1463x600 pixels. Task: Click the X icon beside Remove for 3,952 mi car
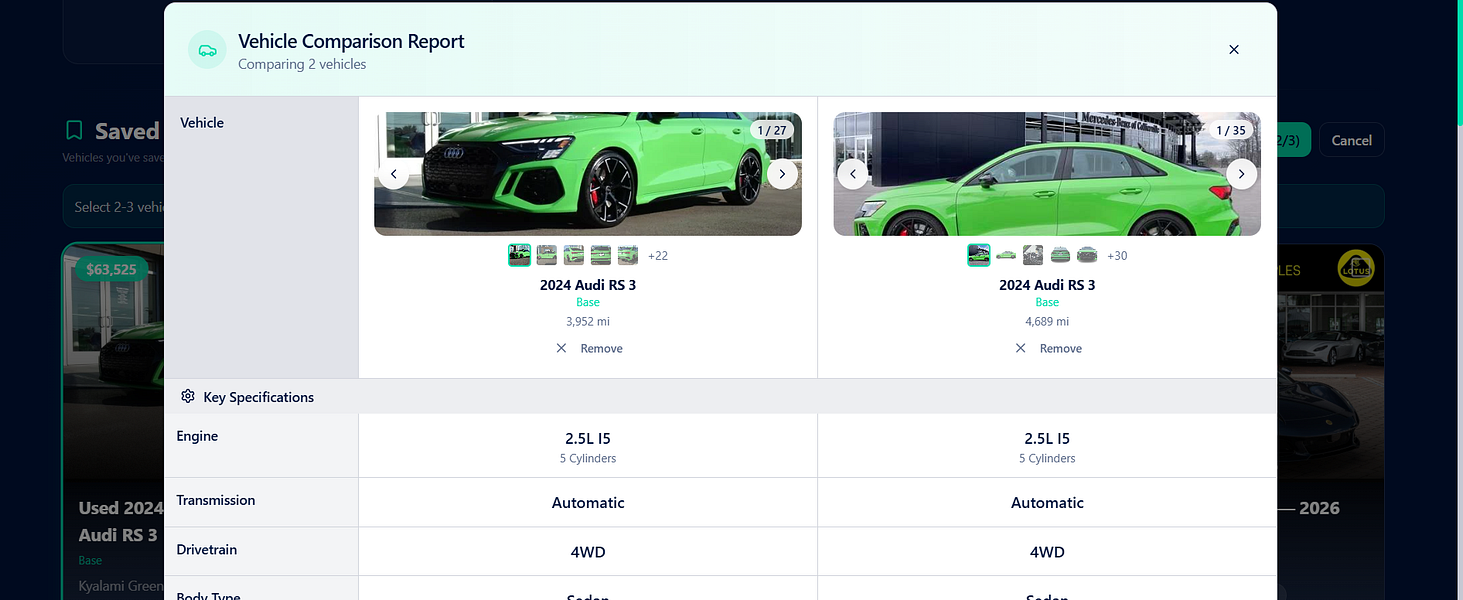point(561,348)
